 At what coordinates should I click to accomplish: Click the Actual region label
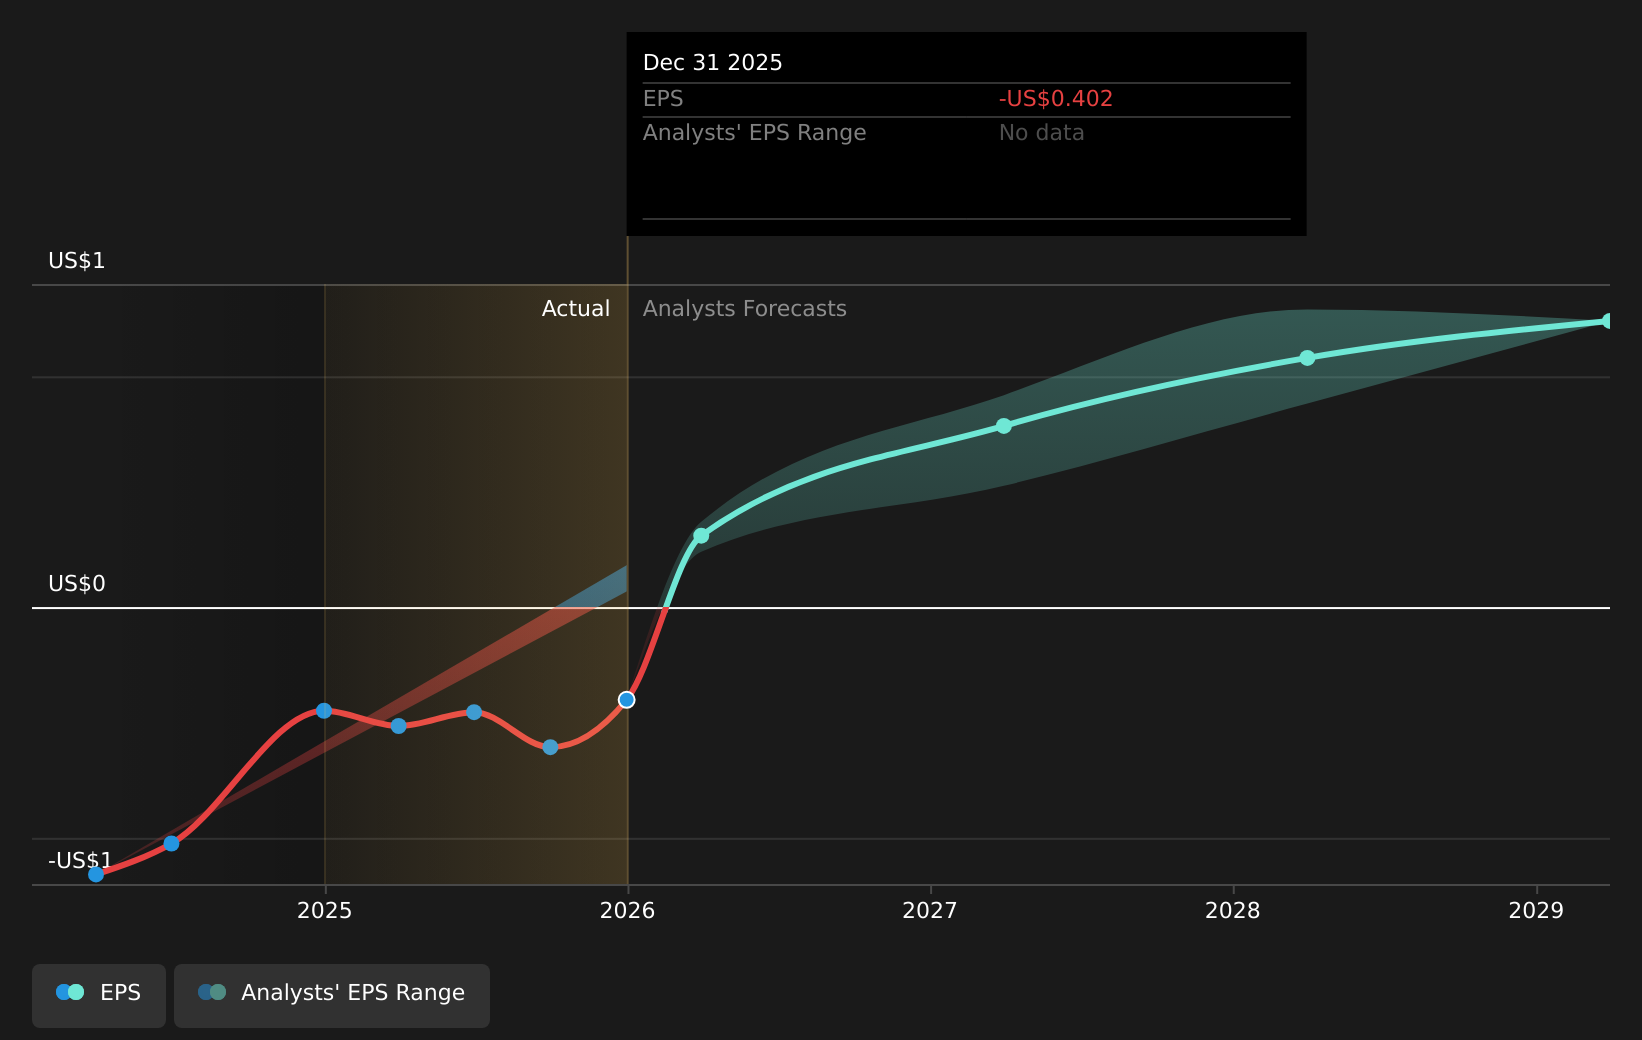[x=576, y=309]
